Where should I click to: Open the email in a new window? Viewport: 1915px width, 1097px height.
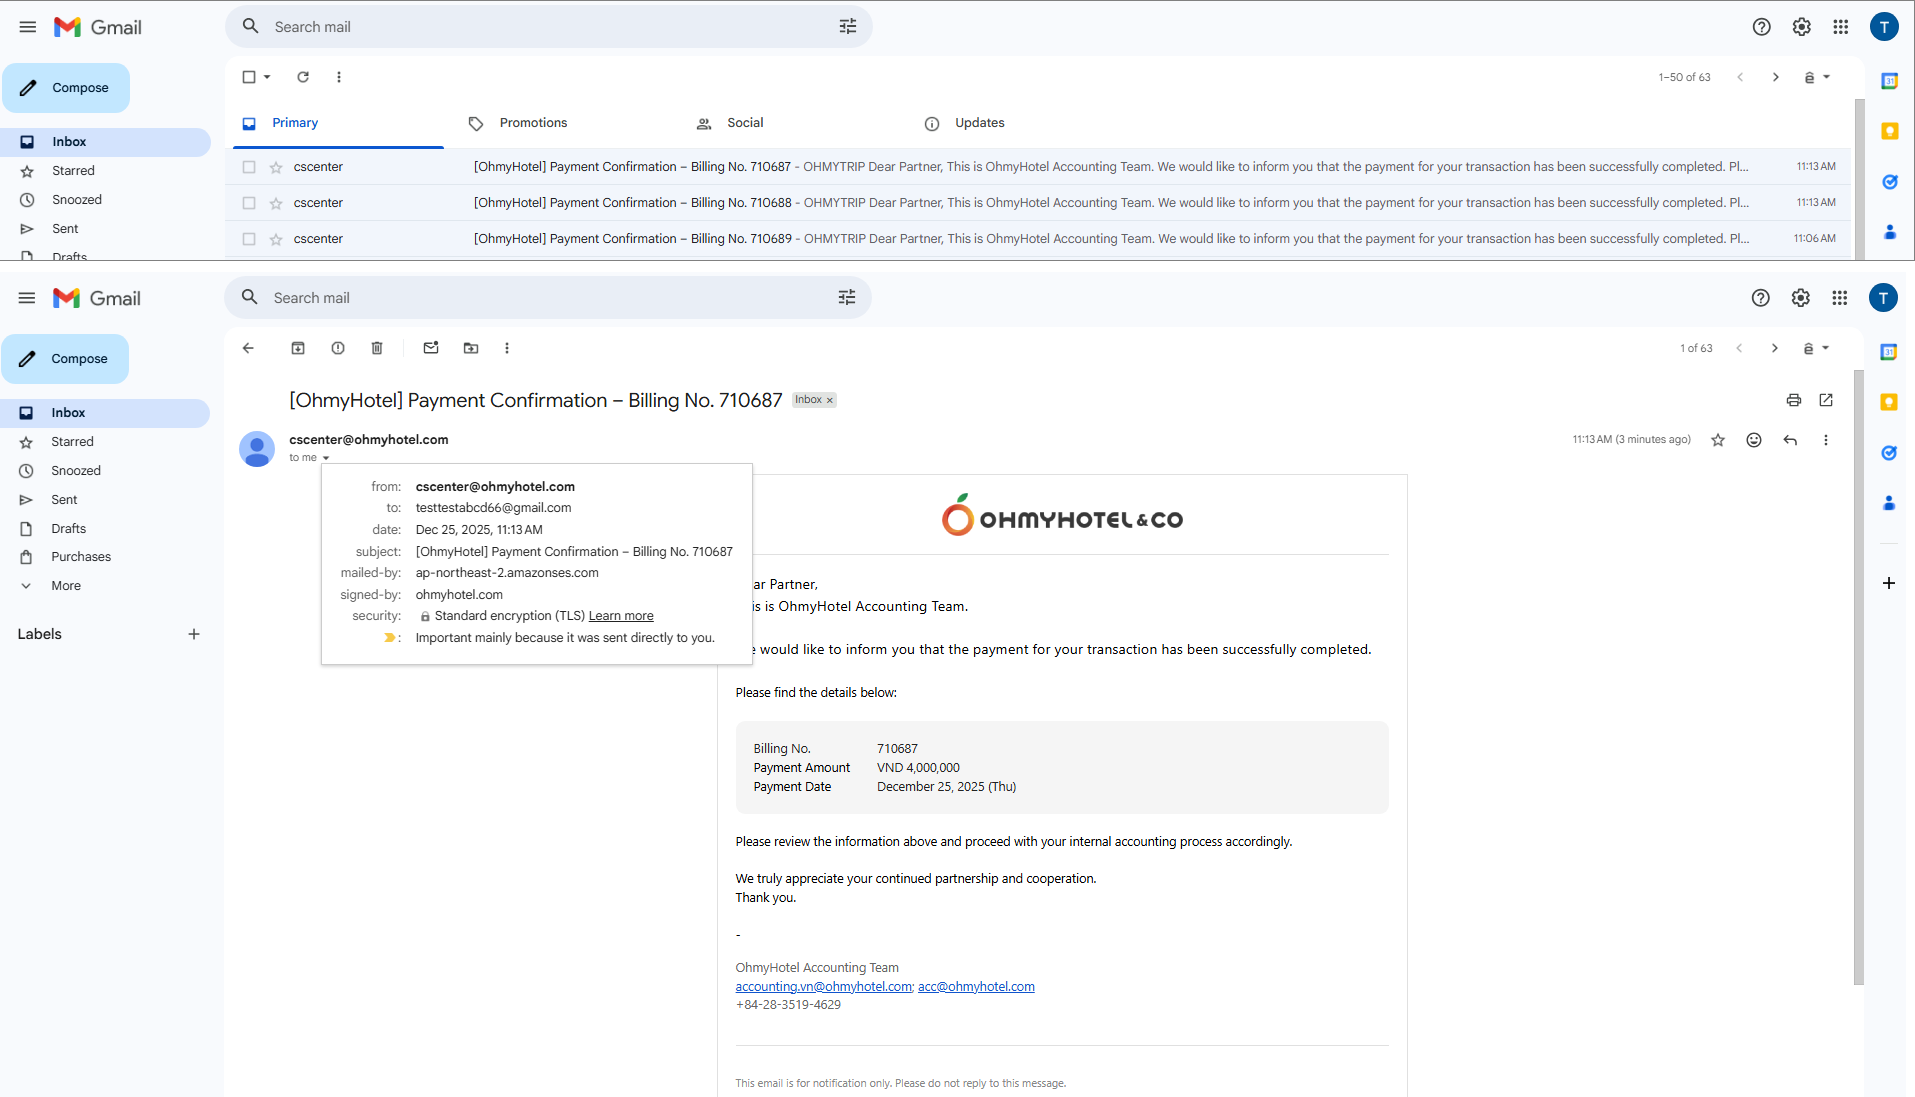1826,400
